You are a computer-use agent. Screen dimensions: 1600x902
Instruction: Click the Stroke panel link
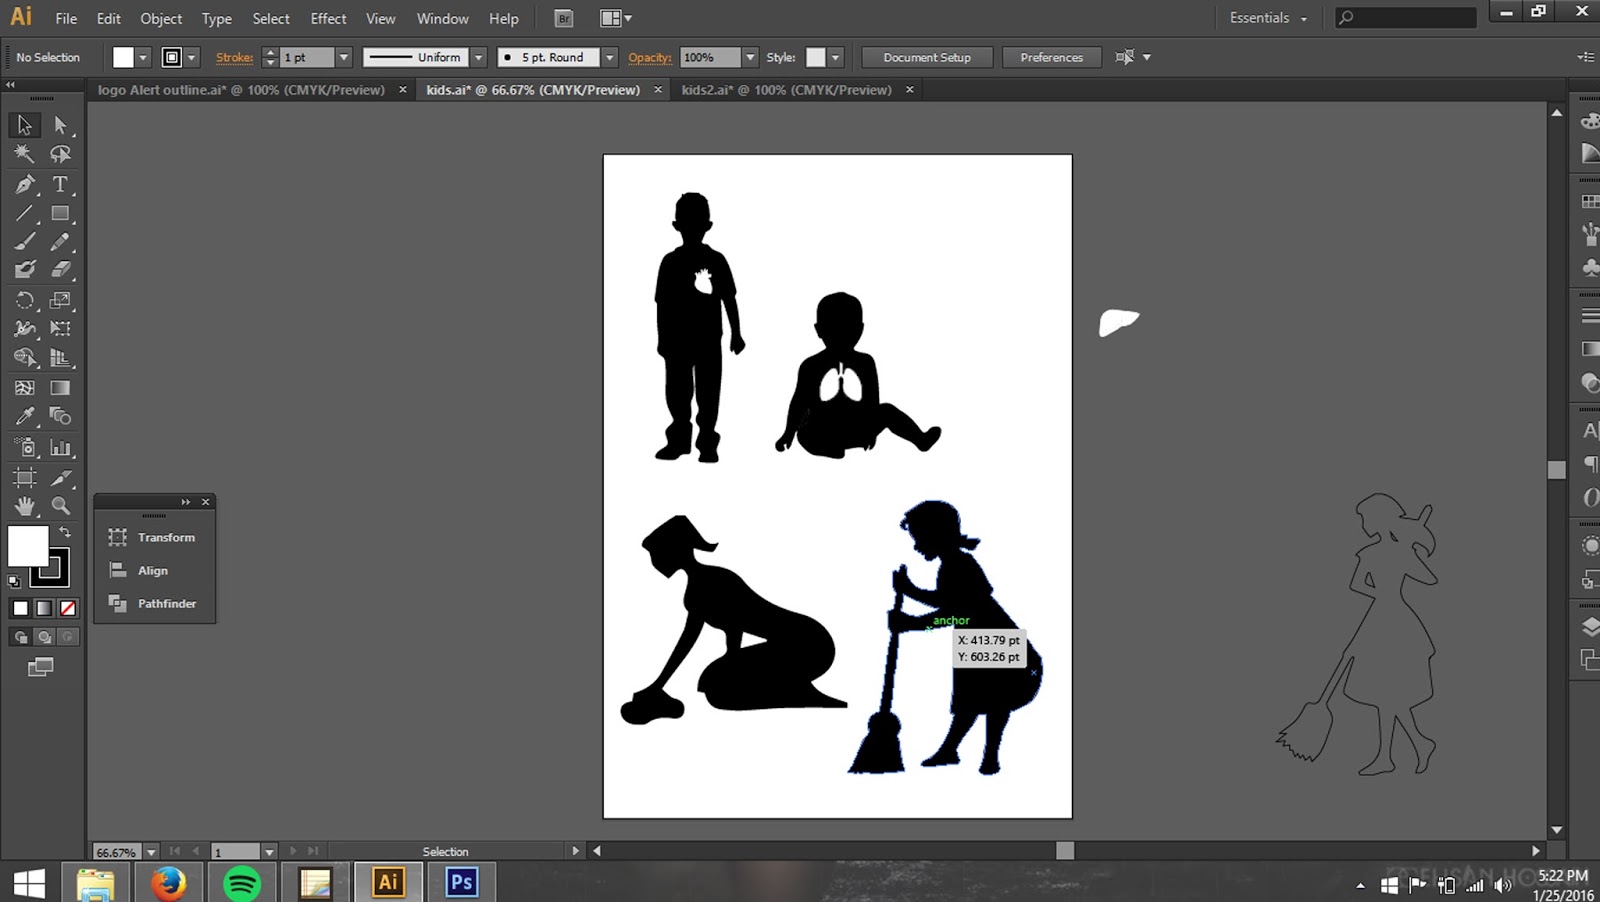coord(235,57)
